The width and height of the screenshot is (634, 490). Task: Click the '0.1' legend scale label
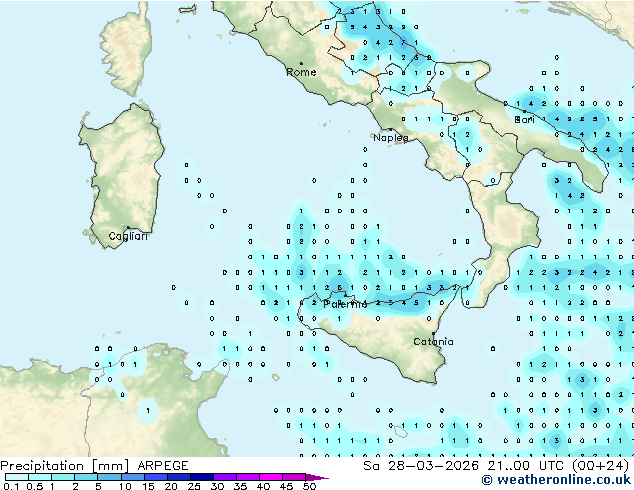pyautogui.click(x=11, y=486)
